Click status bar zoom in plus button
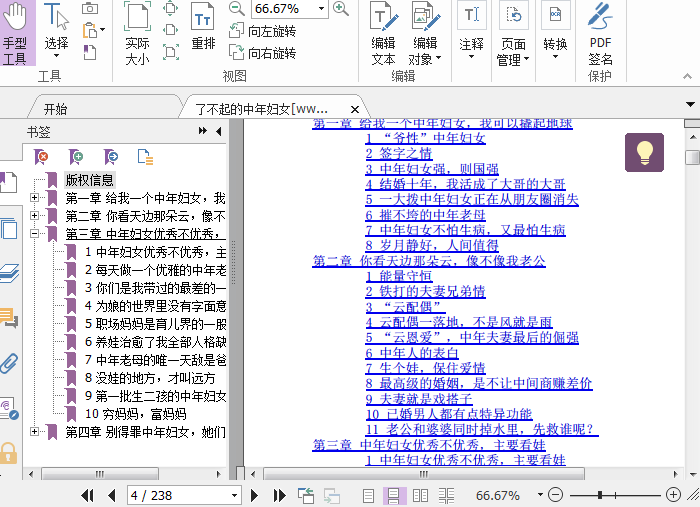The image size is (700, 507). (x=673, y=495)
